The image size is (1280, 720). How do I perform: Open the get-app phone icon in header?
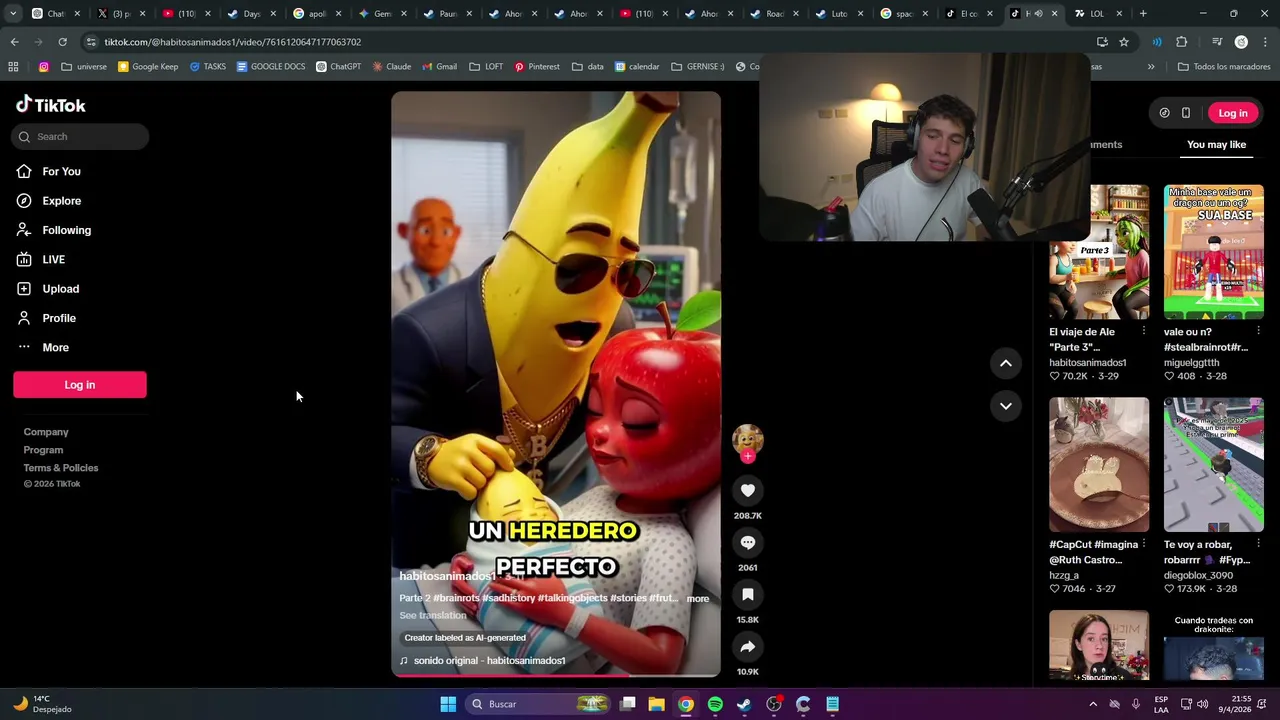(x=1186, y=113)
